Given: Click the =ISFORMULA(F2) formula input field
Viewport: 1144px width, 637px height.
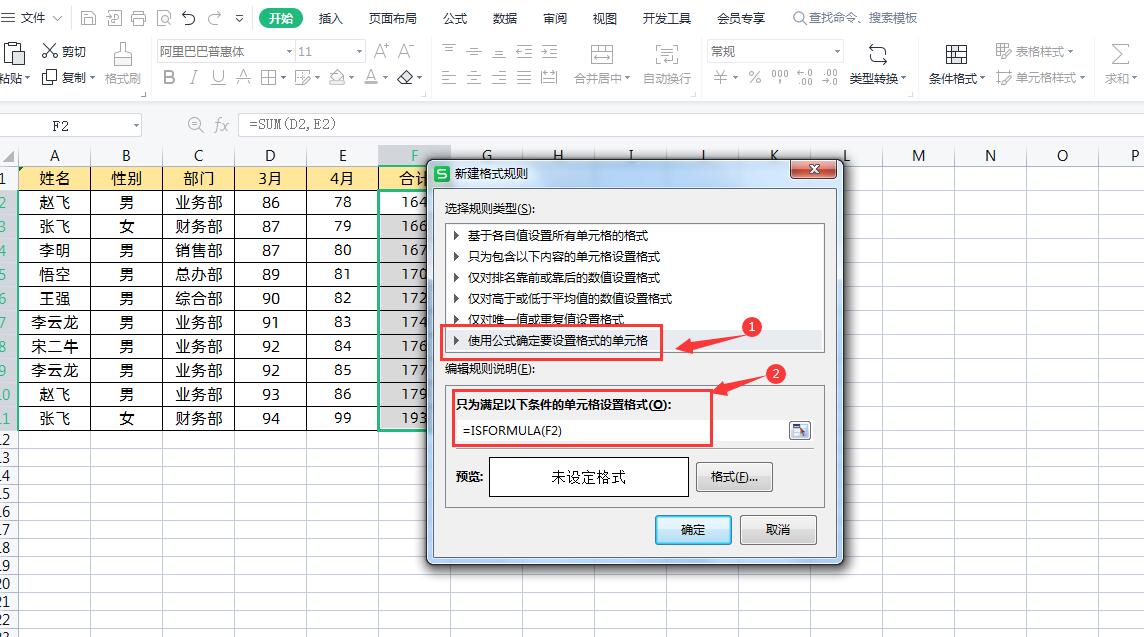Looking at the screenshot, I should tap(620, 431).
